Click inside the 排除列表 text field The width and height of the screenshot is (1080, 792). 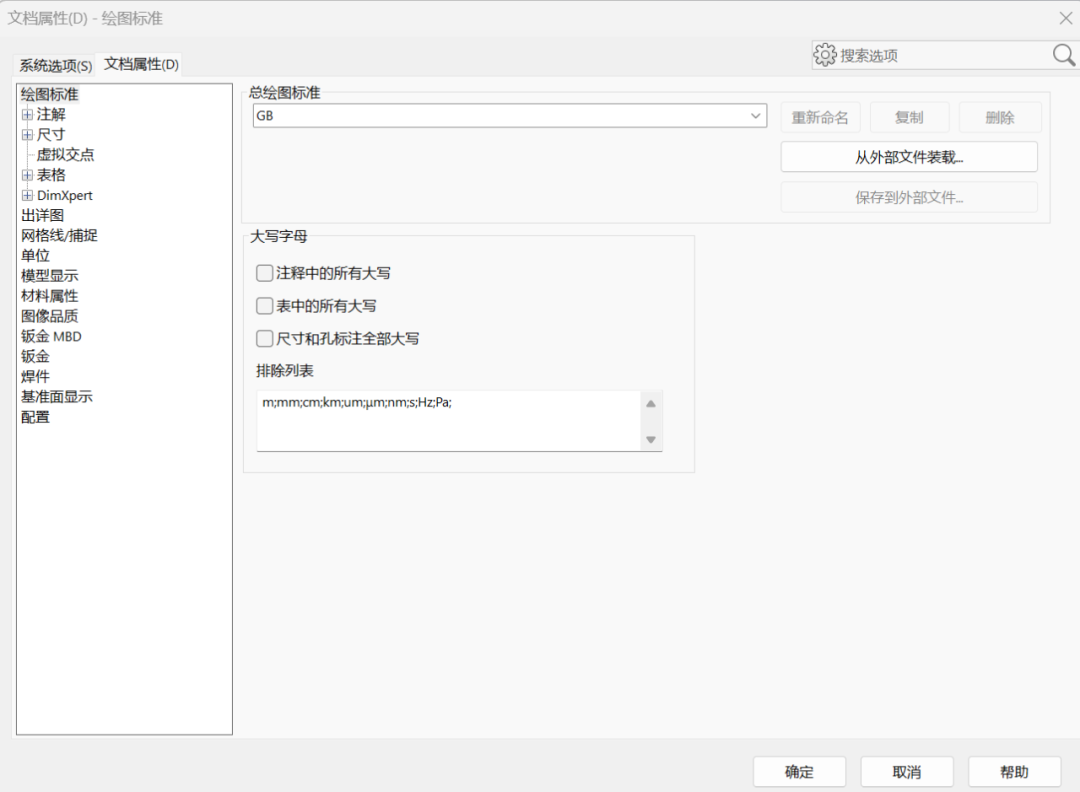(x=446, y=420)
